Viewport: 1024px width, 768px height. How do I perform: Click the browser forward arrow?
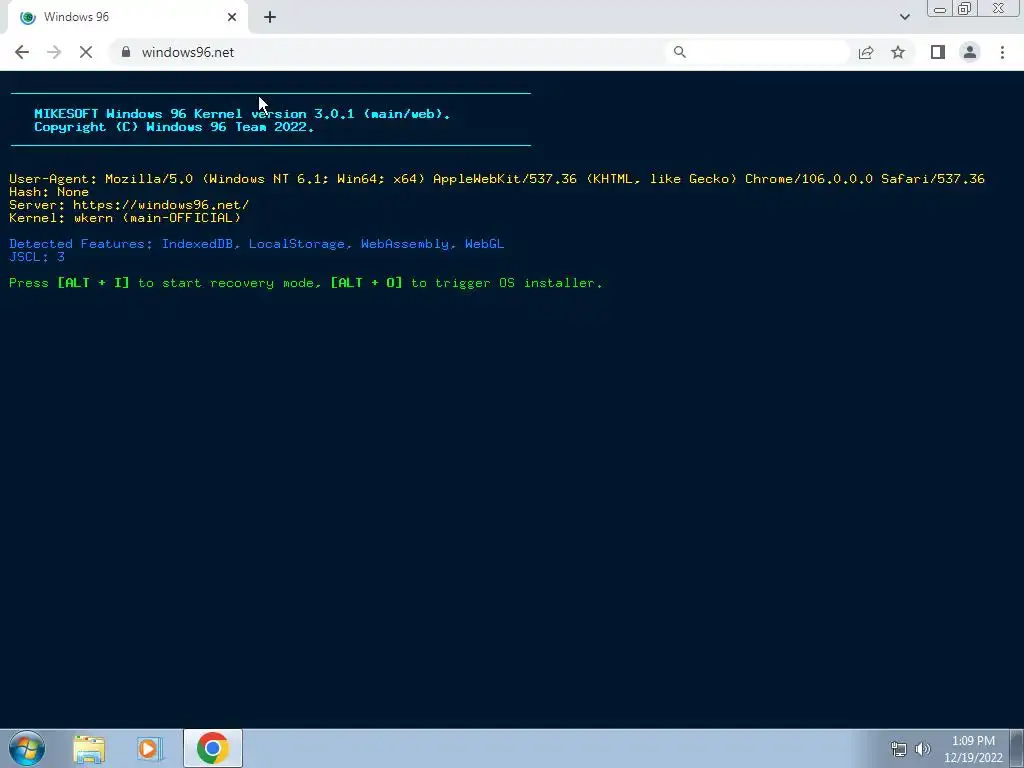coord(54,52)
